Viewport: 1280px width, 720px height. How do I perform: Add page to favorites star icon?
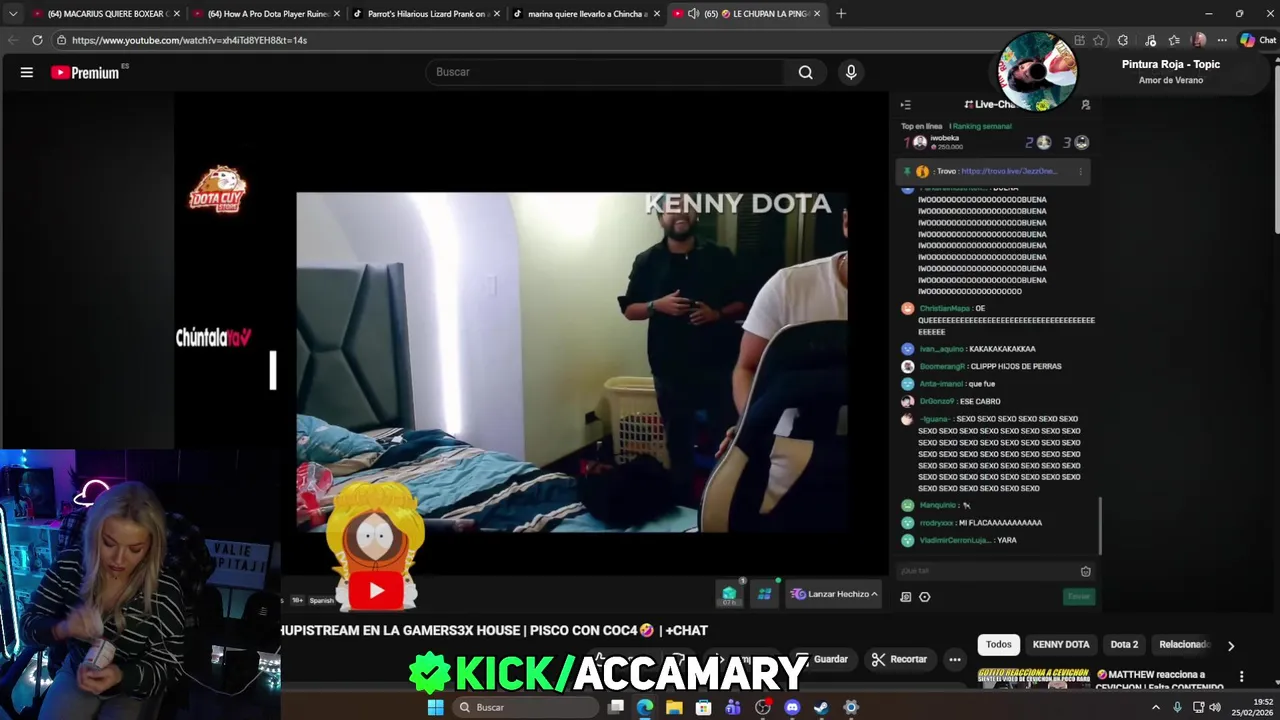[1098, 40]
